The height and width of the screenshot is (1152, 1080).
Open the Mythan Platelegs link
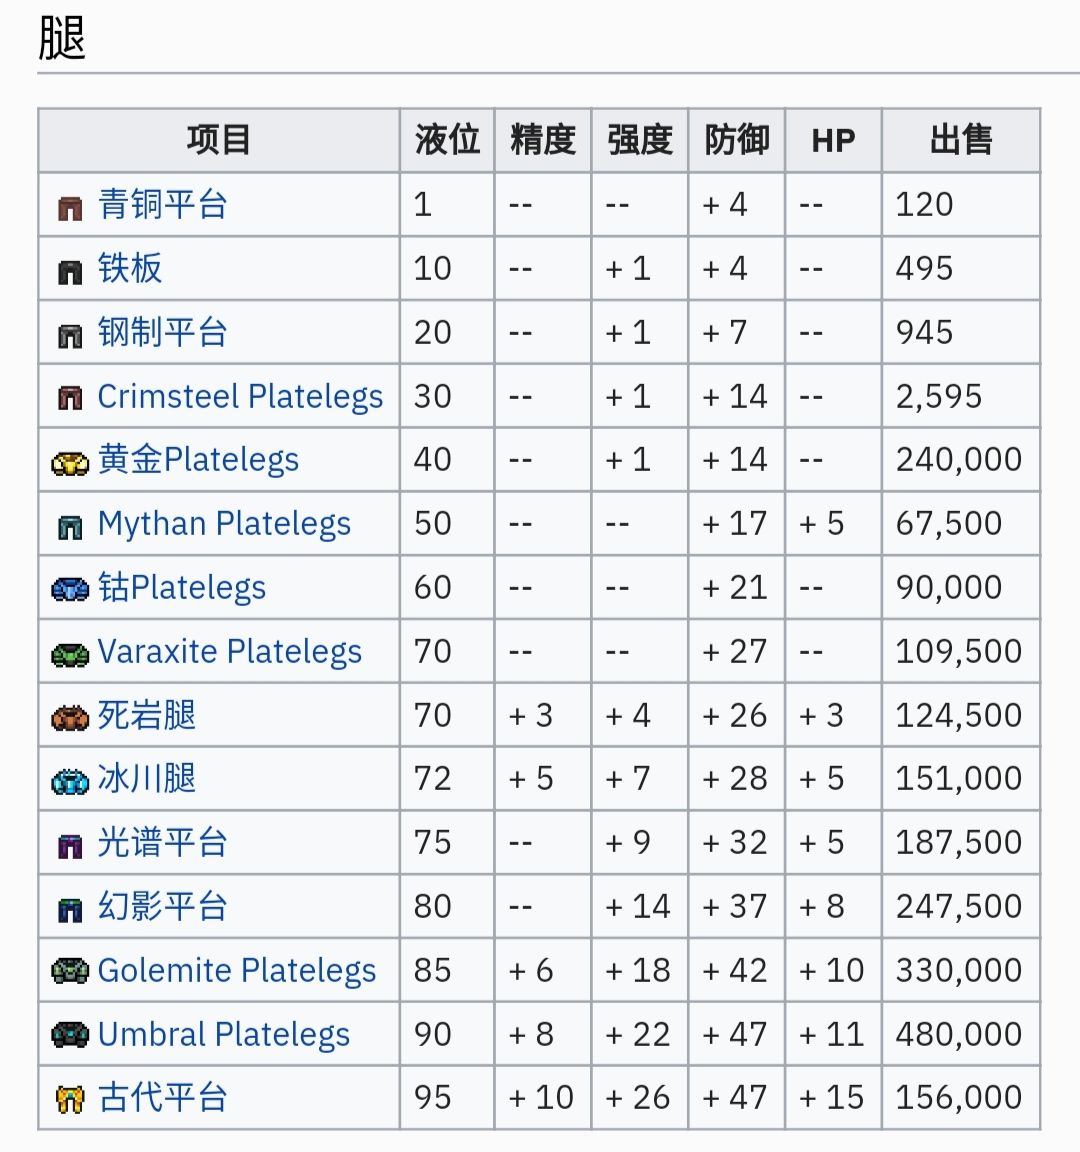[x=224, y=524]
